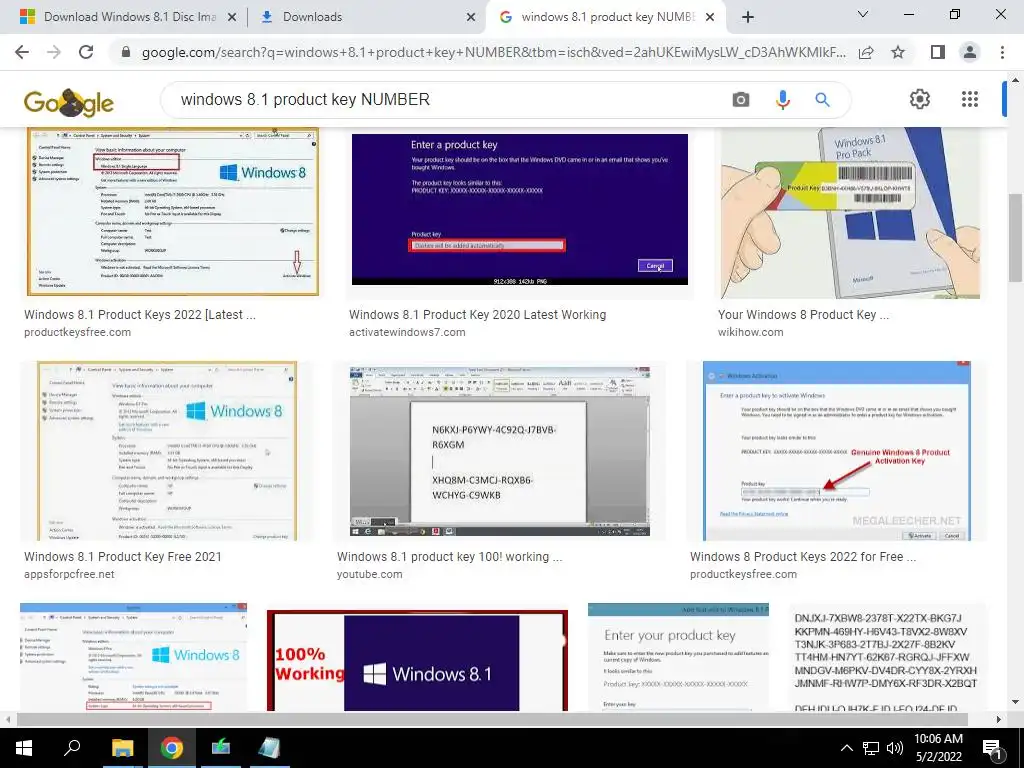Open File Explorer from the taskbar
Screen dimensions: 1024x768
click(122, 748)
